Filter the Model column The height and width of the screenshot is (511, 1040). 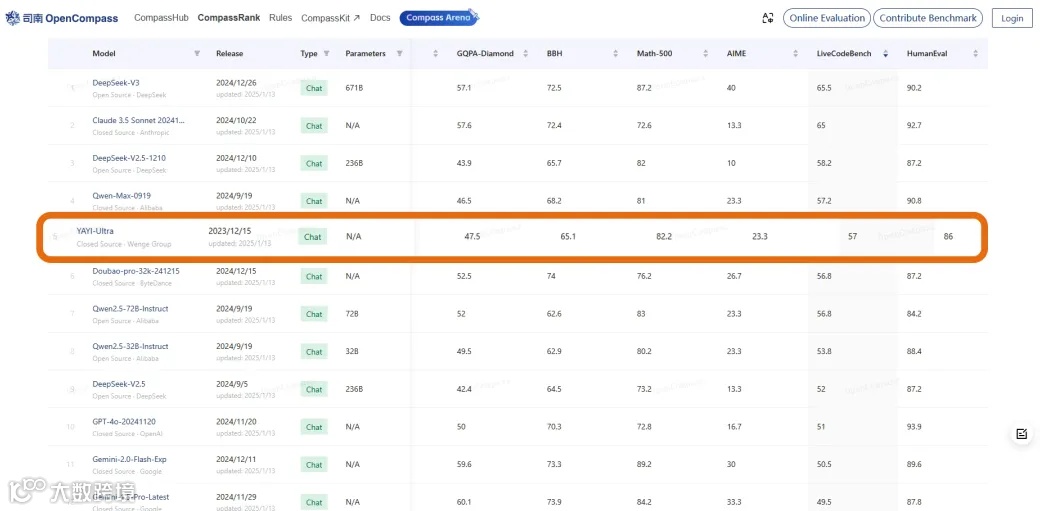point(197,54)
